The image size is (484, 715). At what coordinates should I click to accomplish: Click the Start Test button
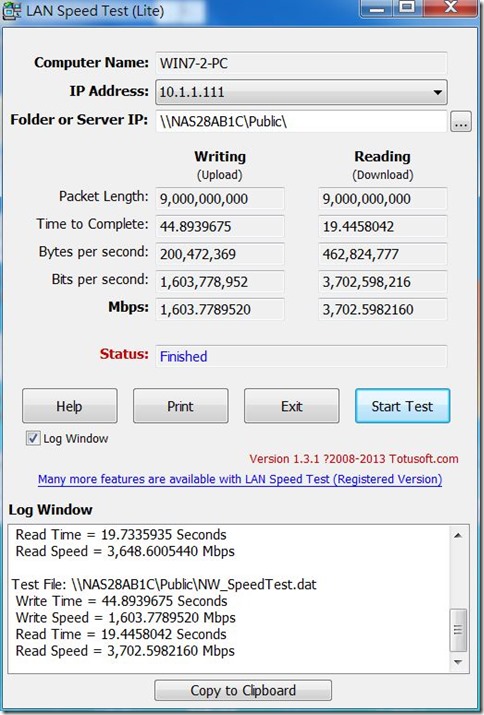point(402,406)
